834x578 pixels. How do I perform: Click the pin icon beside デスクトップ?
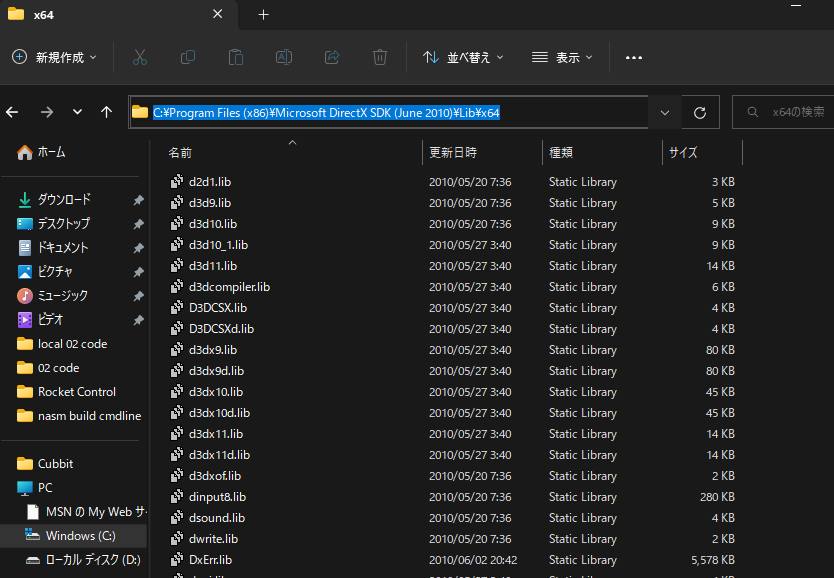point(138,224)
